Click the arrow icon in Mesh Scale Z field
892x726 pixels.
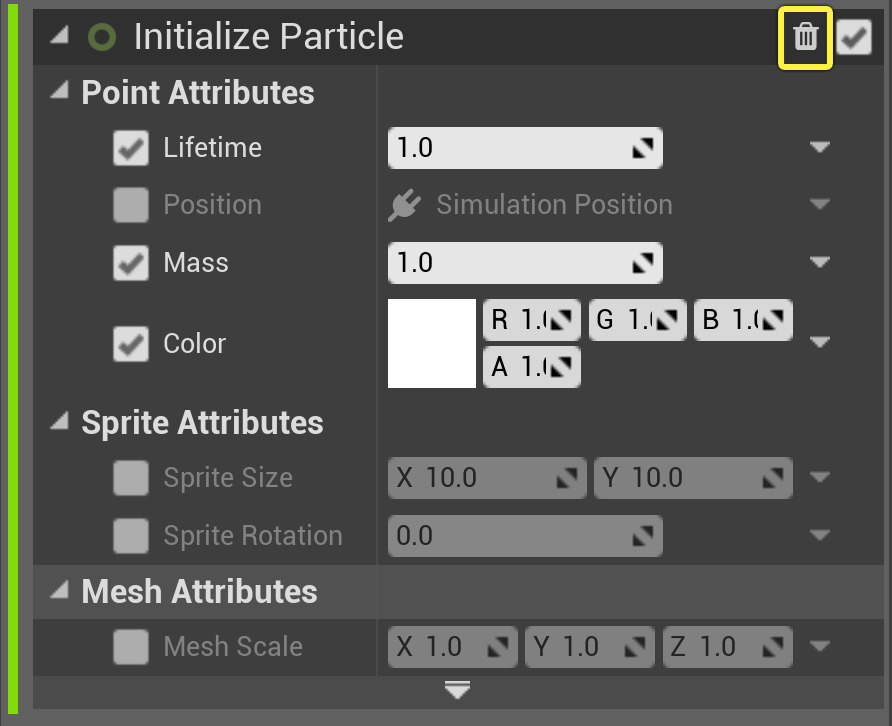(x=773, y=647)
